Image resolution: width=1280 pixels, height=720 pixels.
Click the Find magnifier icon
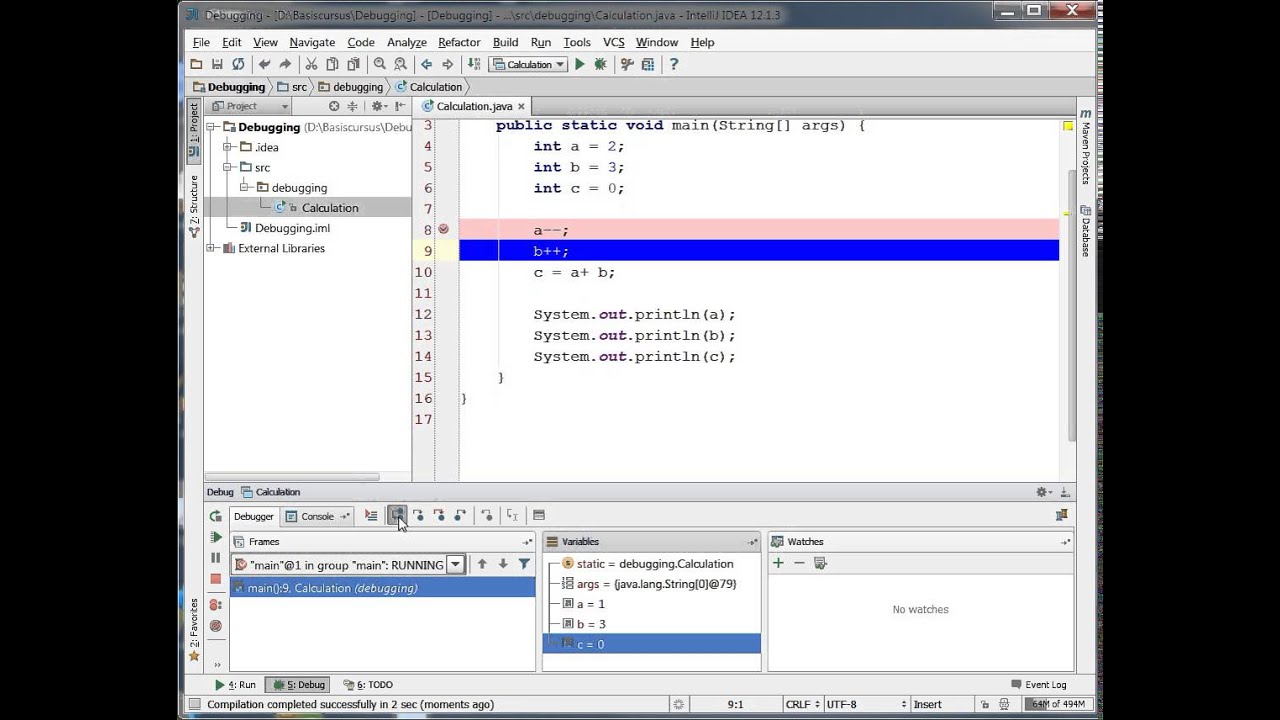[x=379, y=64]
